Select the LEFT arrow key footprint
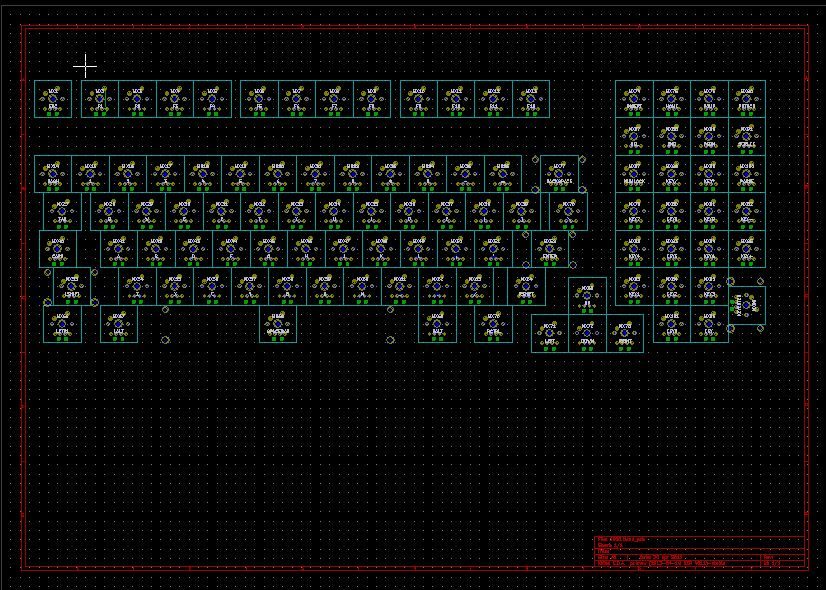This screenshot has width=826, height=590. [550, 333]
